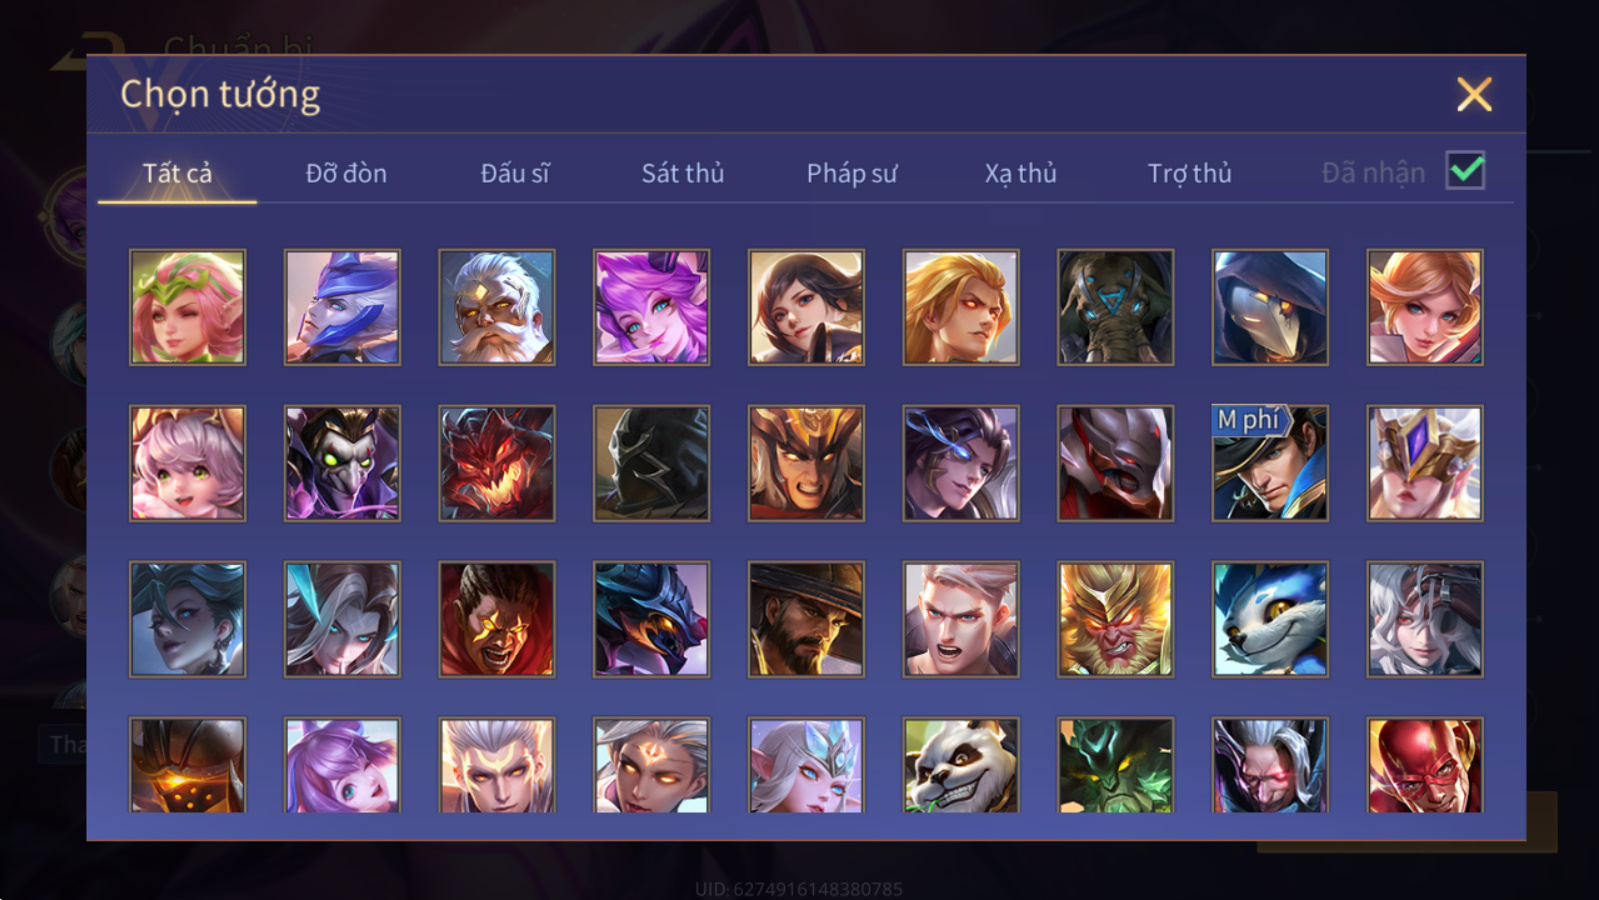Screen dimensions: 1599x900
Task: Open the Đấu sĩ tab
Action: coord(515,173)
